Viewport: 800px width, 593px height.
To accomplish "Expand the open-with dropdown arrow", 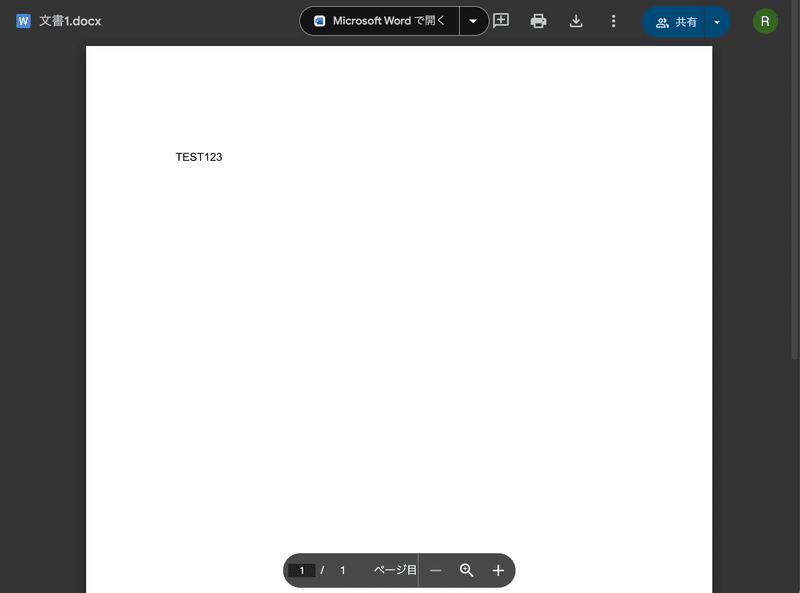I will [x=473, y=21].
